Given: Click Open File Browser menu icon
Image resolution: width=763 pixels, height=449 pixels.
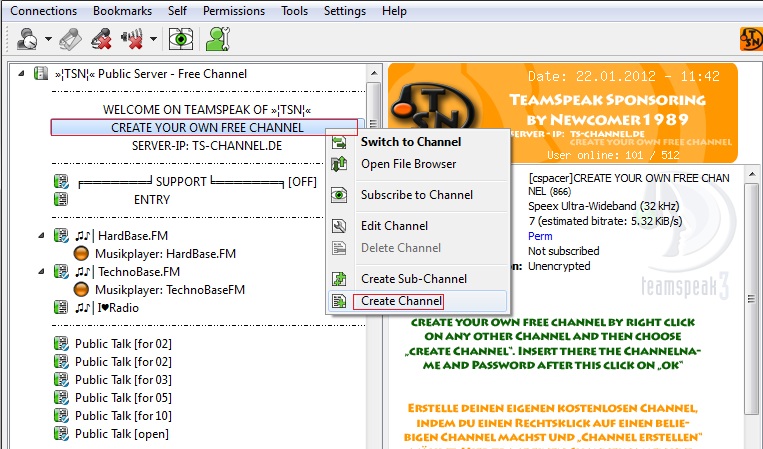Looking at the screenshot, I should [x=339, y=164].
